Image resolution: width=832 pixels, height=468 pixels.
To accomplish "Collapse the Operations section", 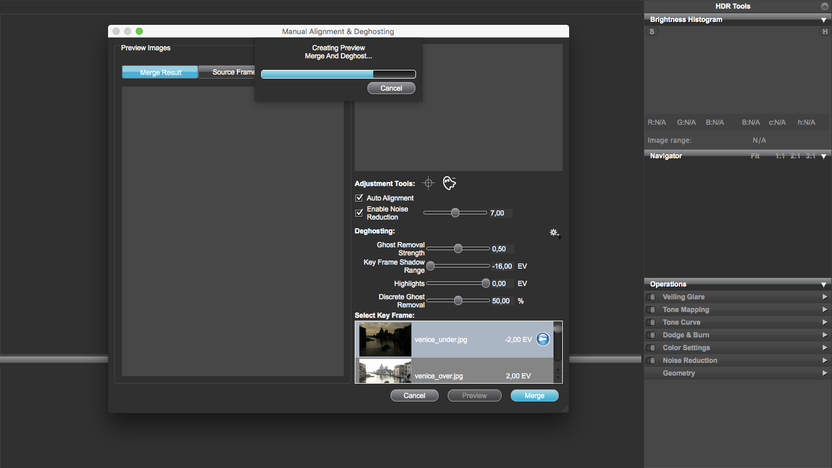I will (x=824, y=284).
